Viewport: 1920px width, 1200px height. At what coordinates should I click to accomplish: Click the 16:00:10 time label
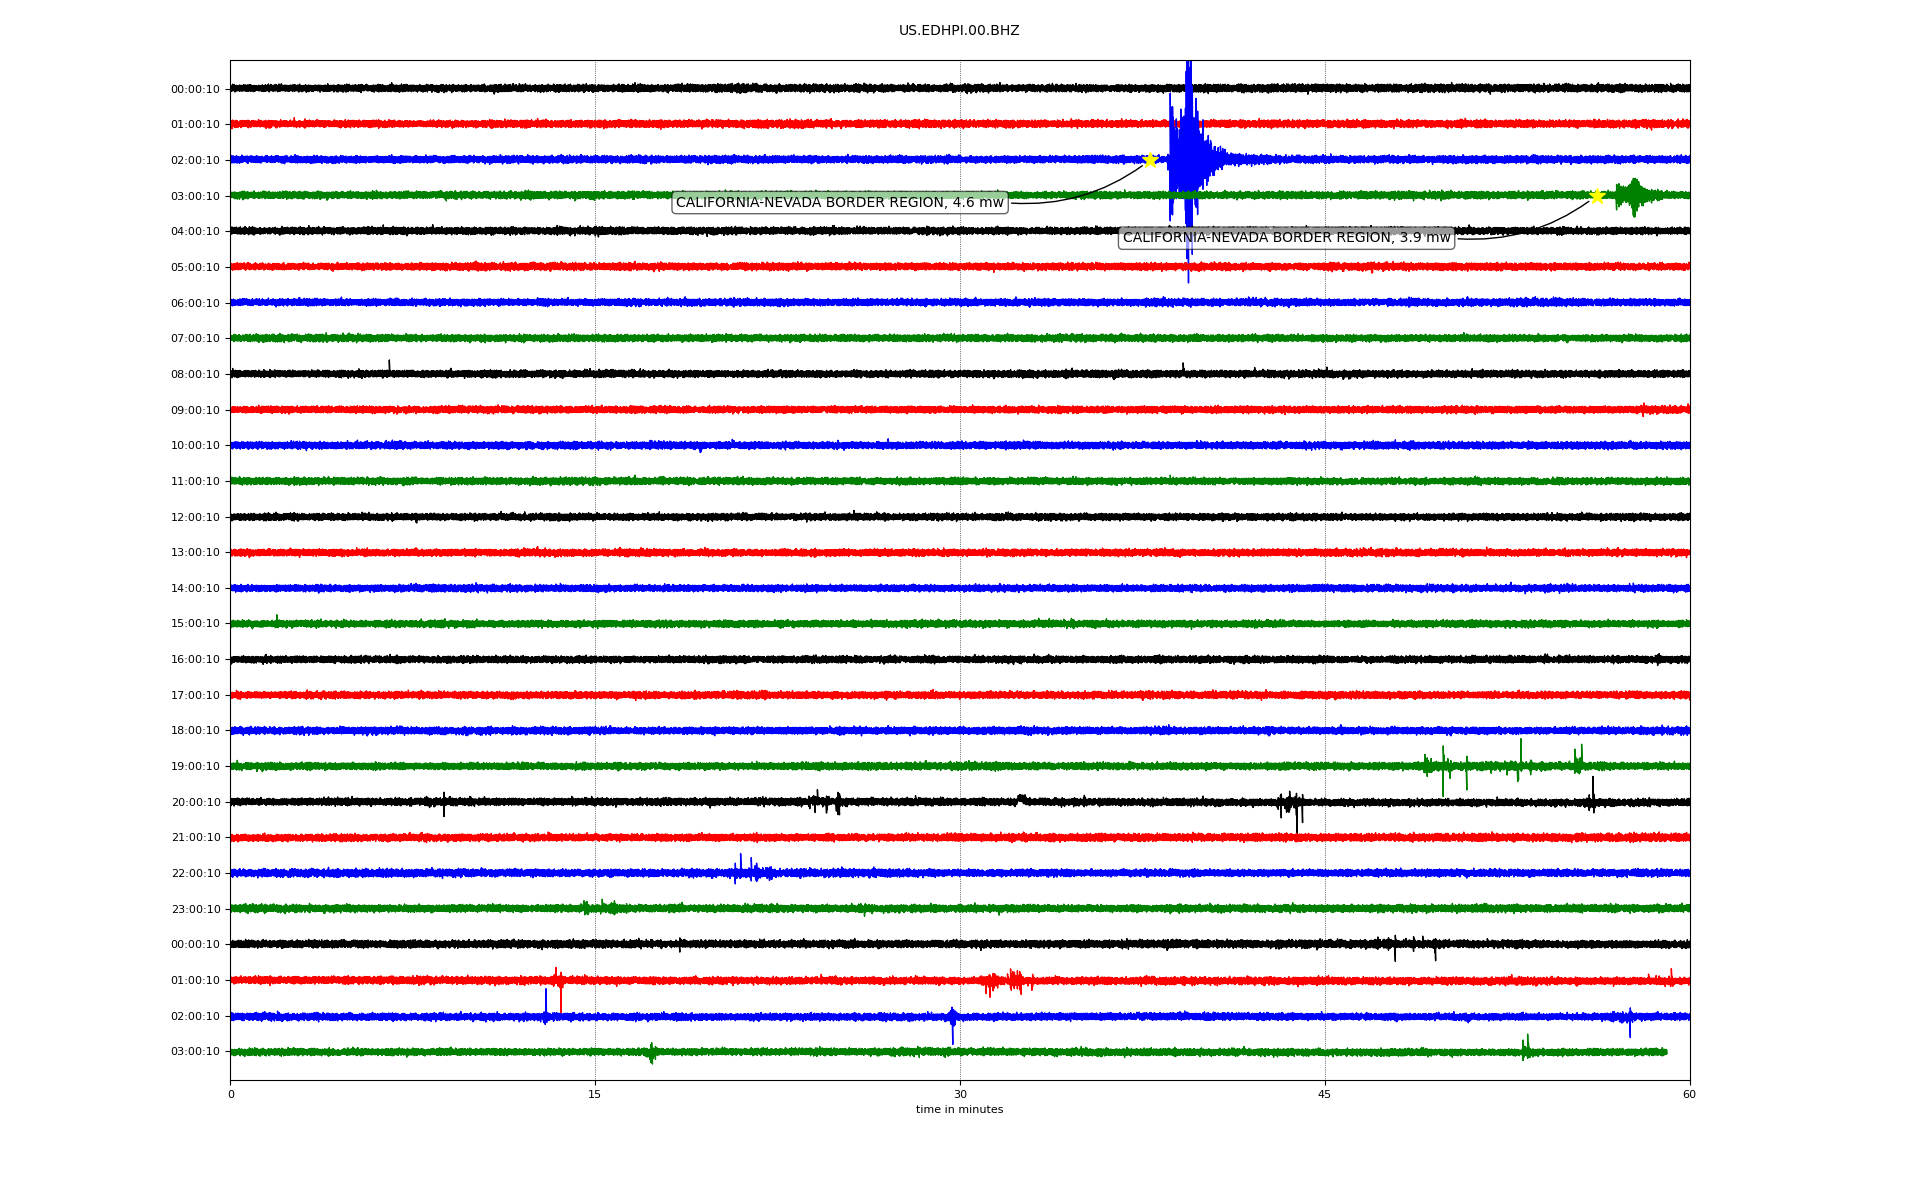(195, 660)
